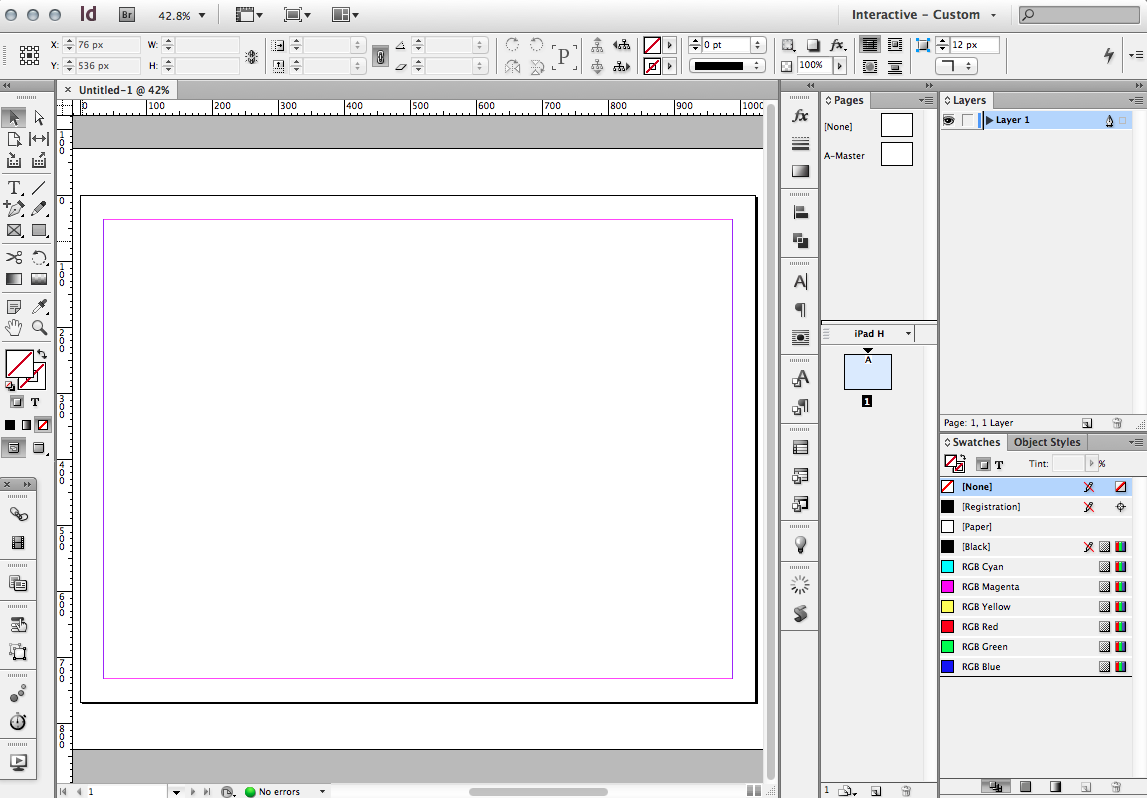Viewport: 1147px width, 798px height.
Task: Open the Table panel icon
Action: click(800, 448)
